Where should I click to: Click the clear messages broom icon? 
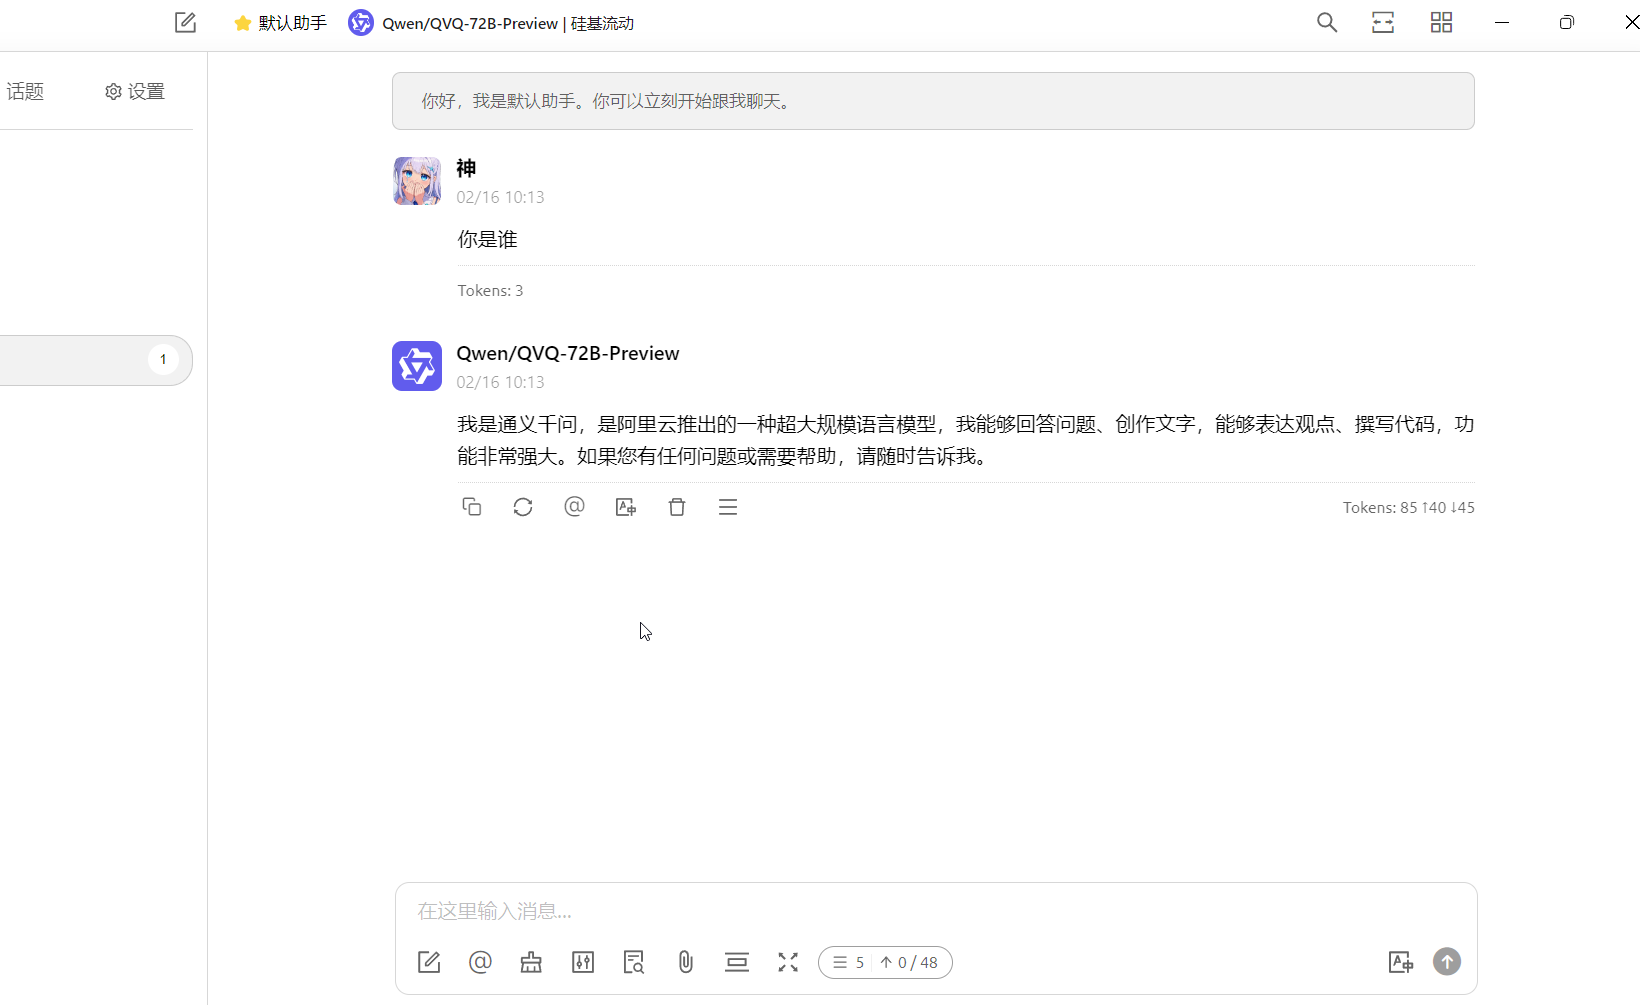tap(531, 962)
